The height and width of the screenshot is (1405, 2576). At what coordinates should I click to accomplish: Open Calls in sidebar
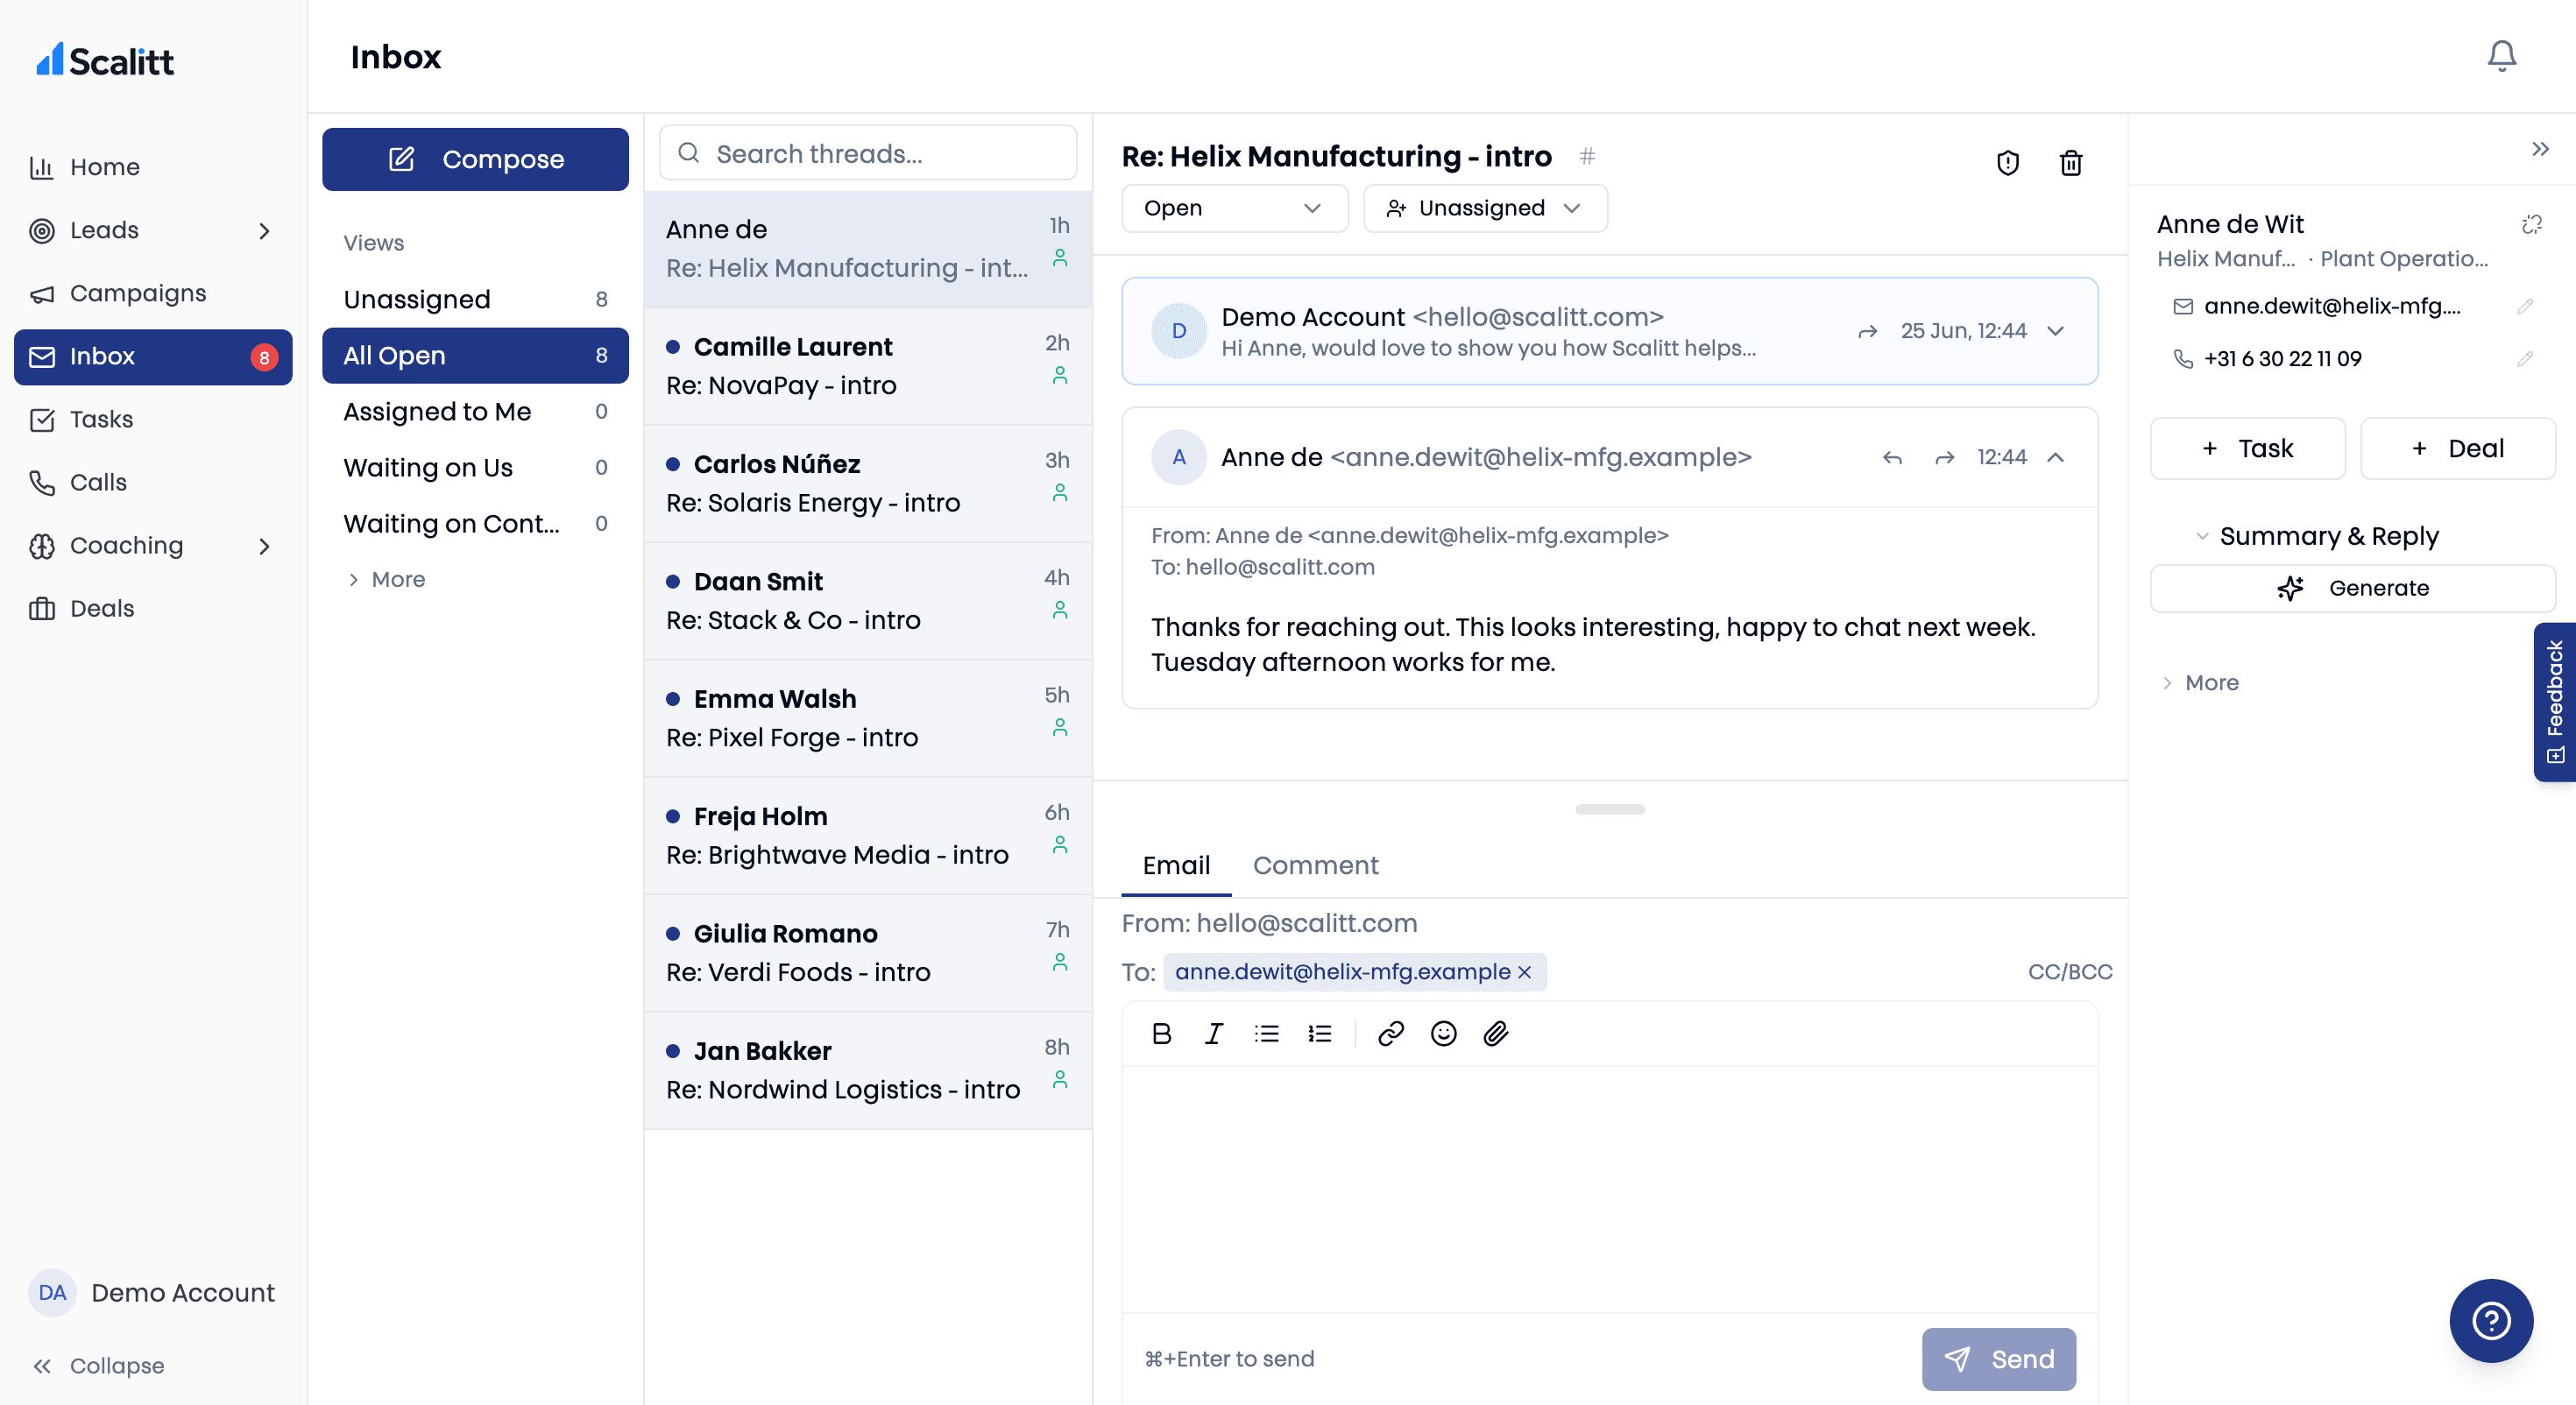(153, 482)
